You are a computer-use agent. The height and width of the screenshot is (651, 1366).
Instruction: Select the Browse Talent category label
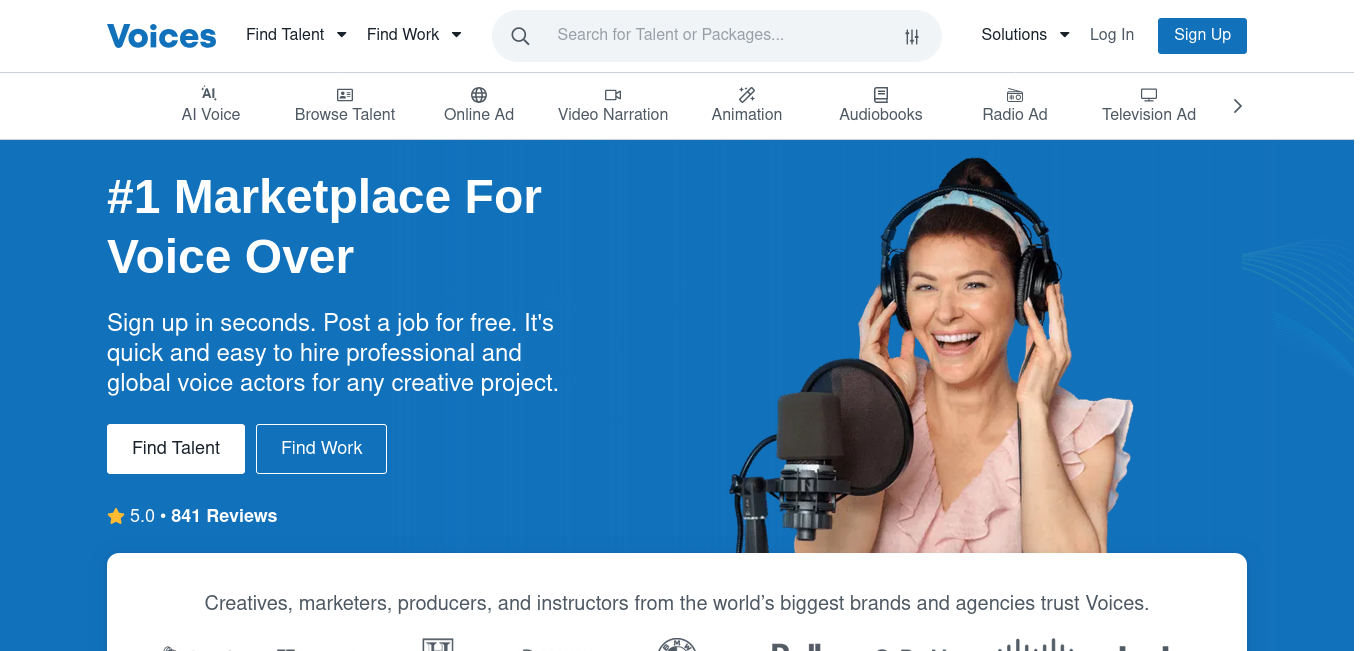point(345,114)
